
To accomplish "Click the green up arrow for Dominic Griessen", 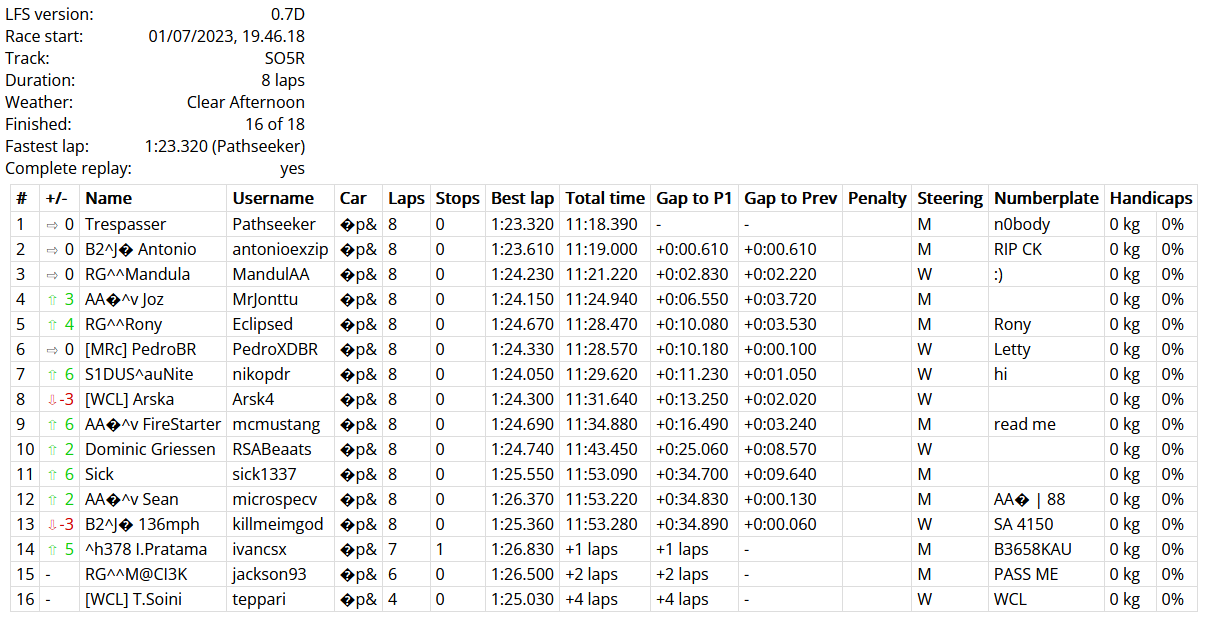I will [x=52, y=449].
